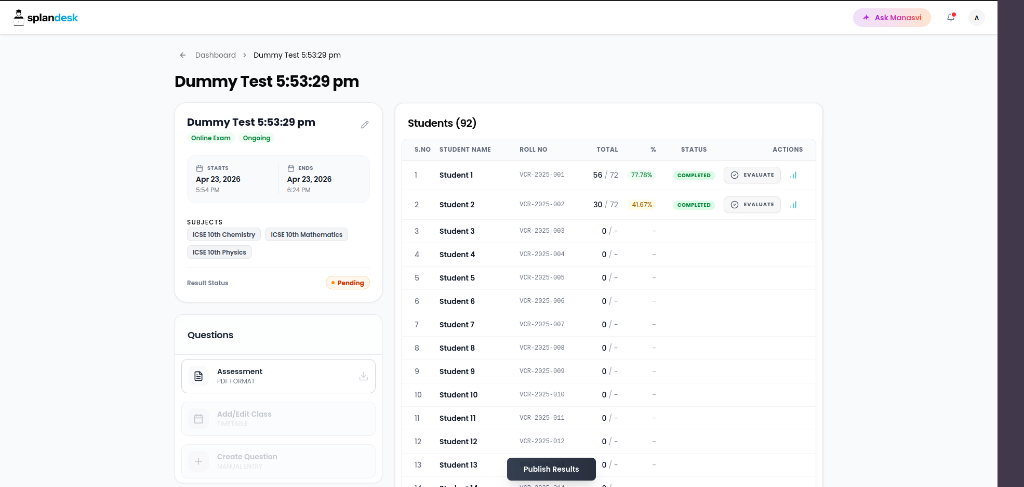Click Student 2's Completed status badge
The height and width of the screenshot is (487, 1024).
click(x=694, y=204)
